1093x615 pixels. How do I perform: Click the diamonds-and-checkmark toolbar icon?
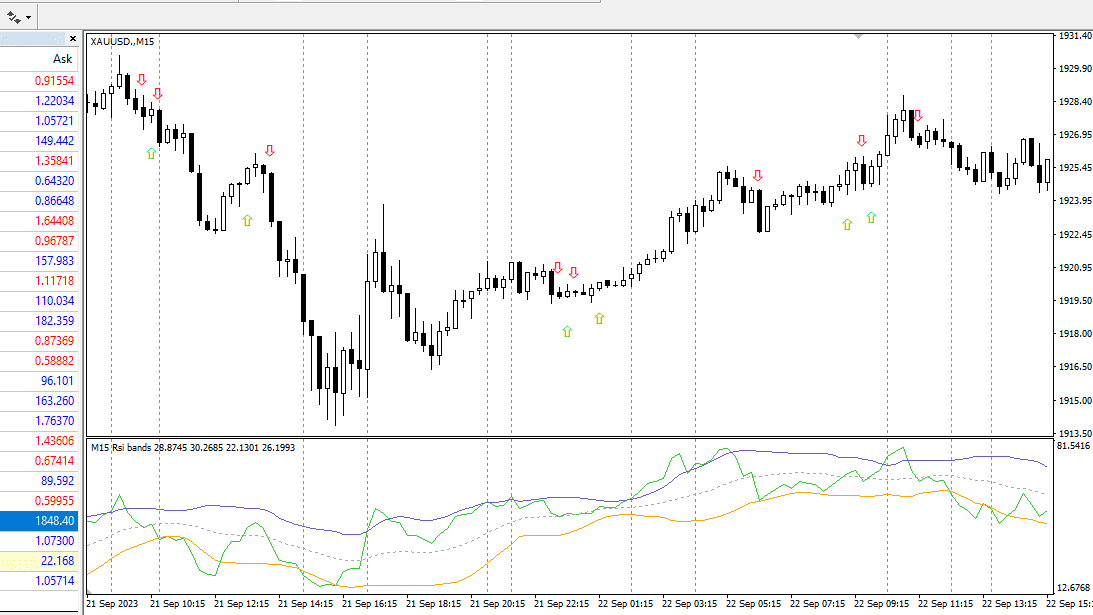pyautogui.click(x=13, y=17)
